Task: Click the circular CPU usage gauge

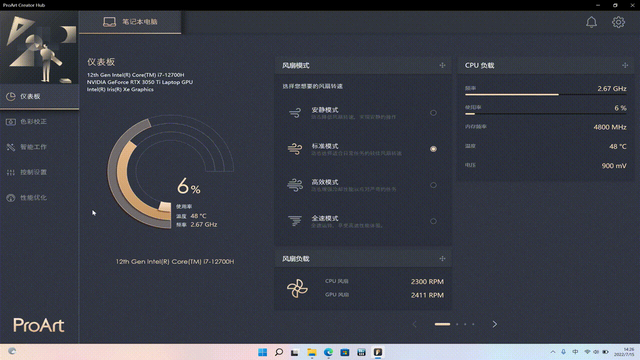Action: [x=171, y=171]
